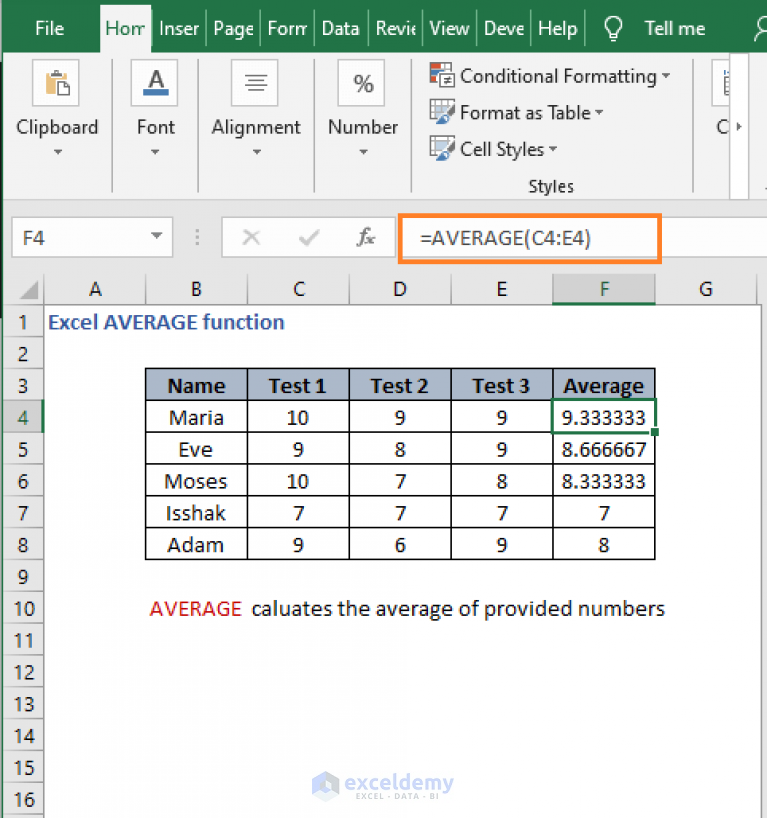Click the Alignment group icon
The width and height of the screenshot is (767, 818).
point(255,83)
